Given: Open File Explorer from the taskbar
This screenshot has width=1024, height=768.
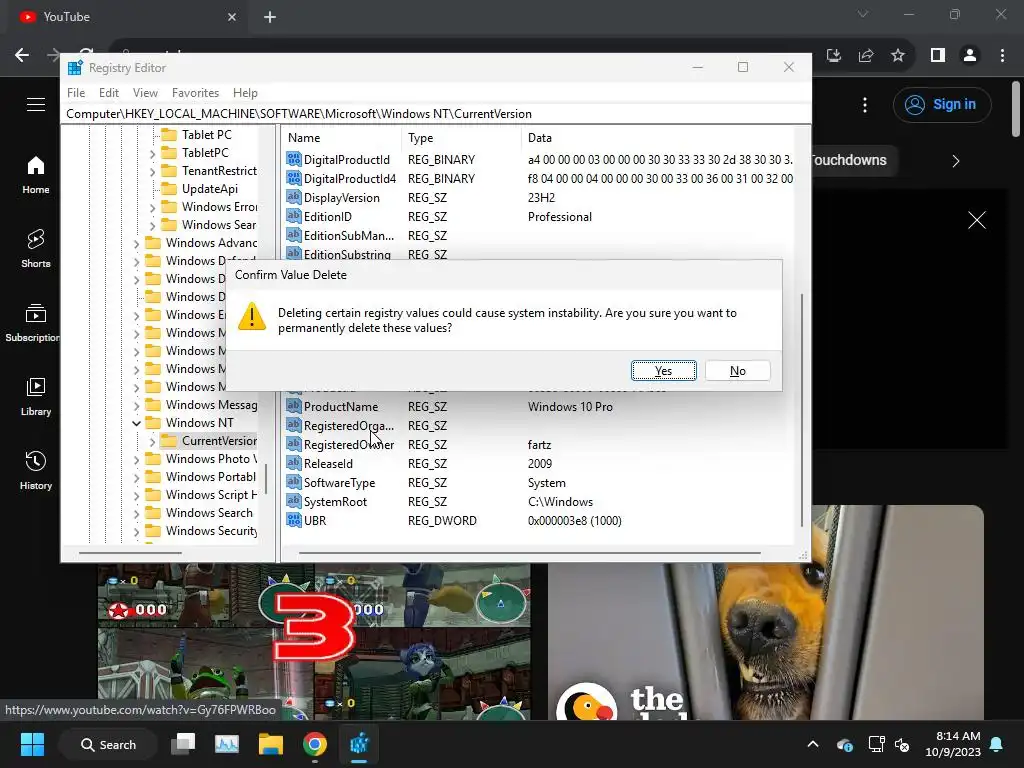Looking at the screenshot, I should click(x=270, y=744).
